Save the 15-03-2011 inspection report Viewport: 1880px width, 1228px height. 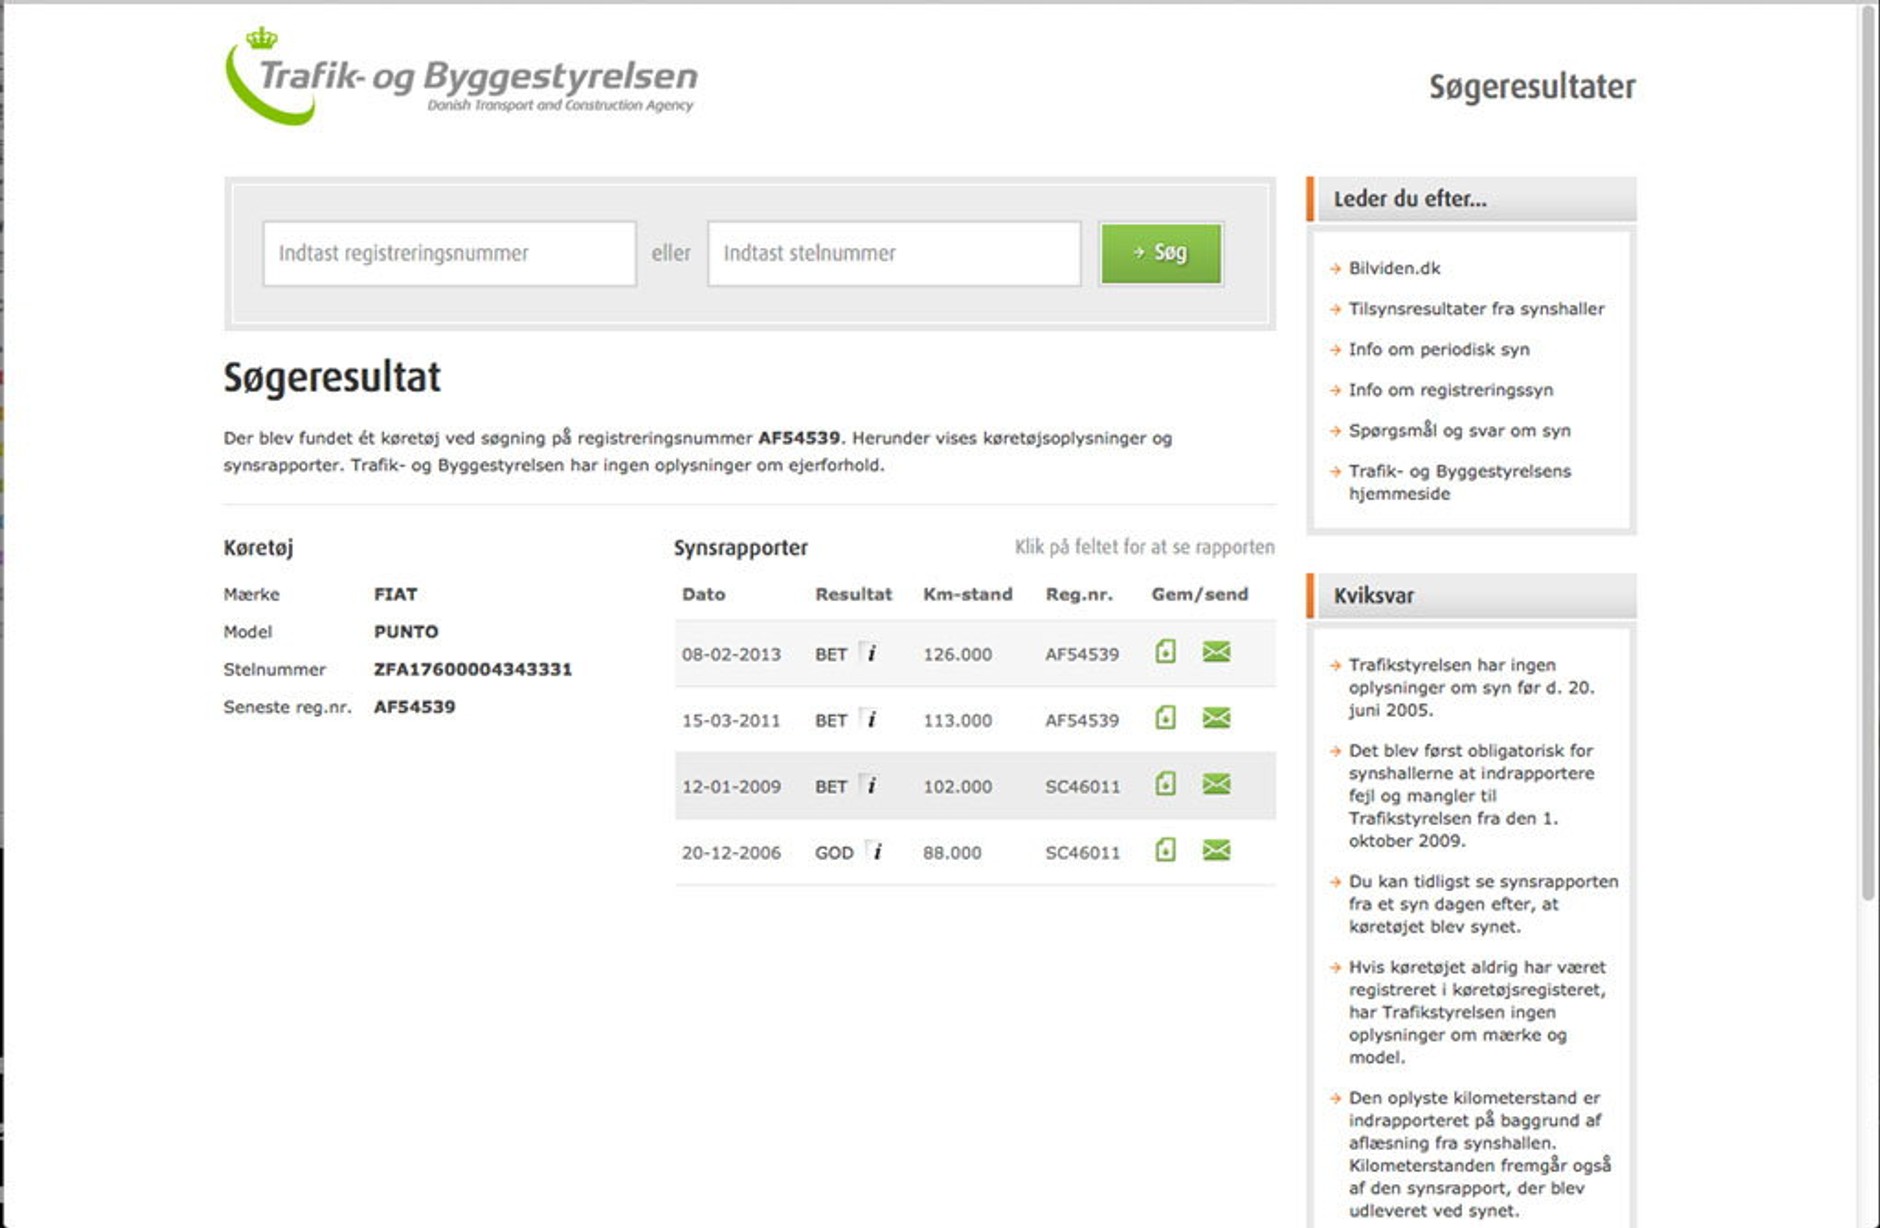coord(1165,718)
